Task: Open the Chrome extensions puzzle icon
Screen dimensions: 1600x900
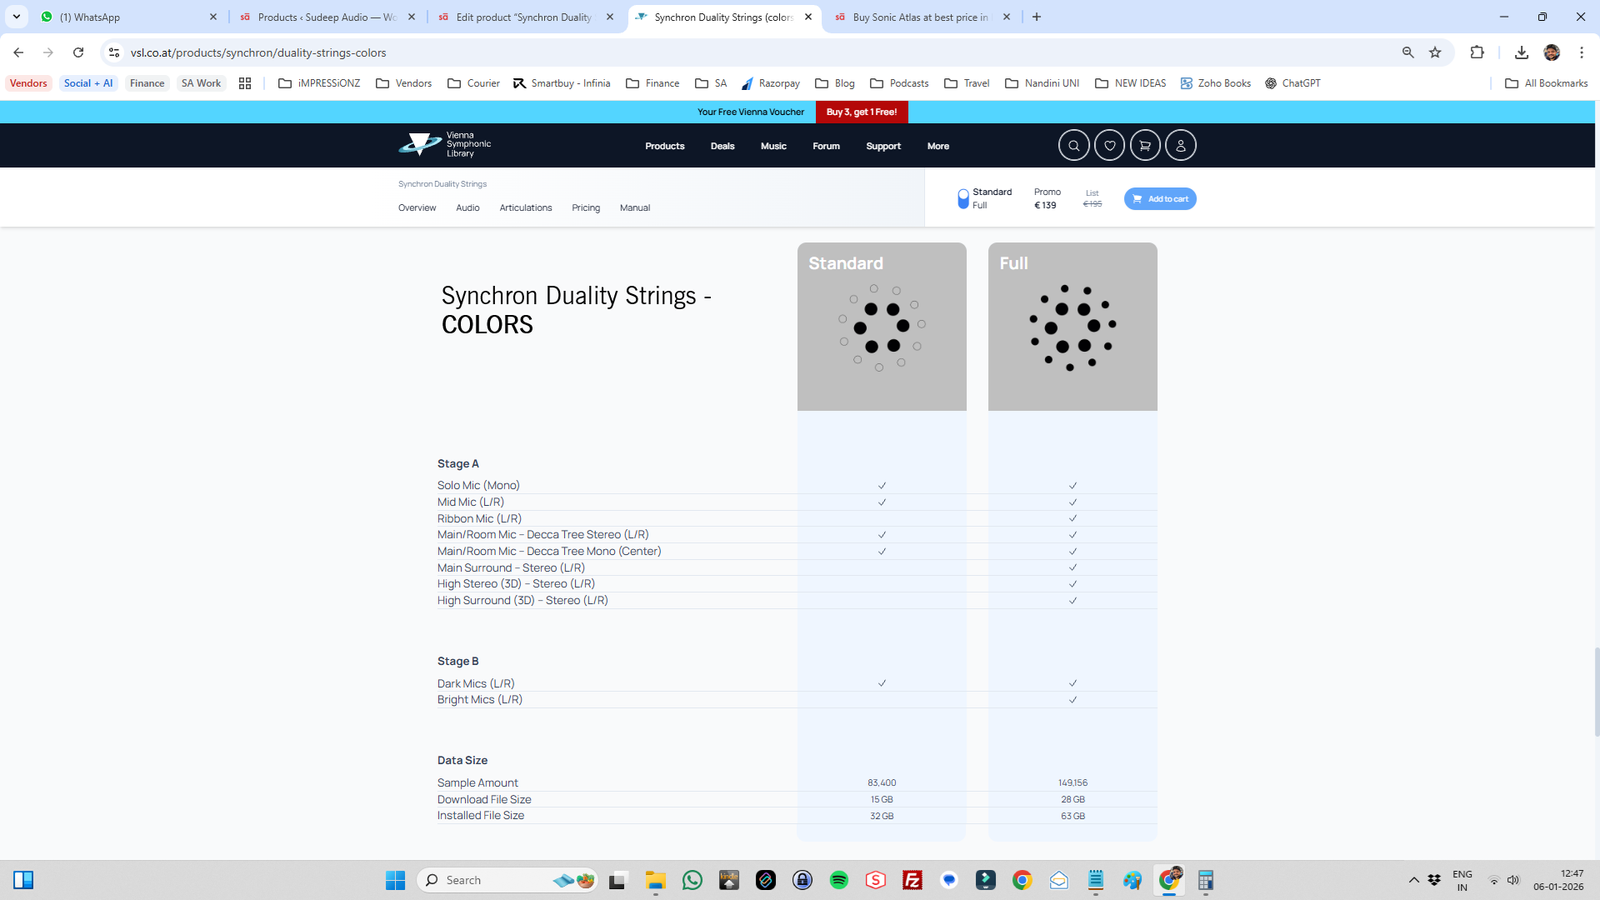Action: point(1477,53)
